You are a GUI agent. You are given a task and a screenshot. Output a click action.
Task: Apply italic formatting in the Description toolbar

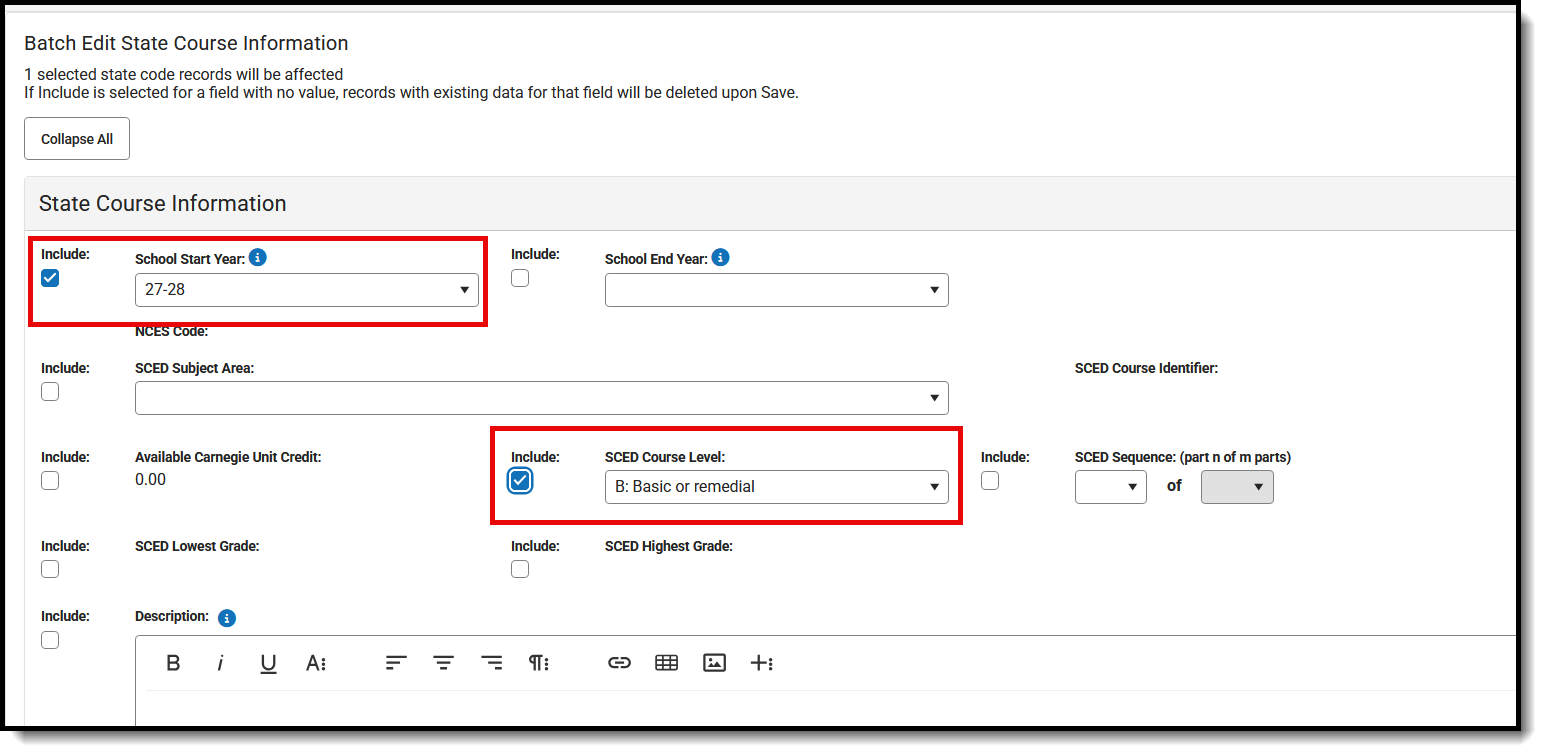[x=221, y=662]
